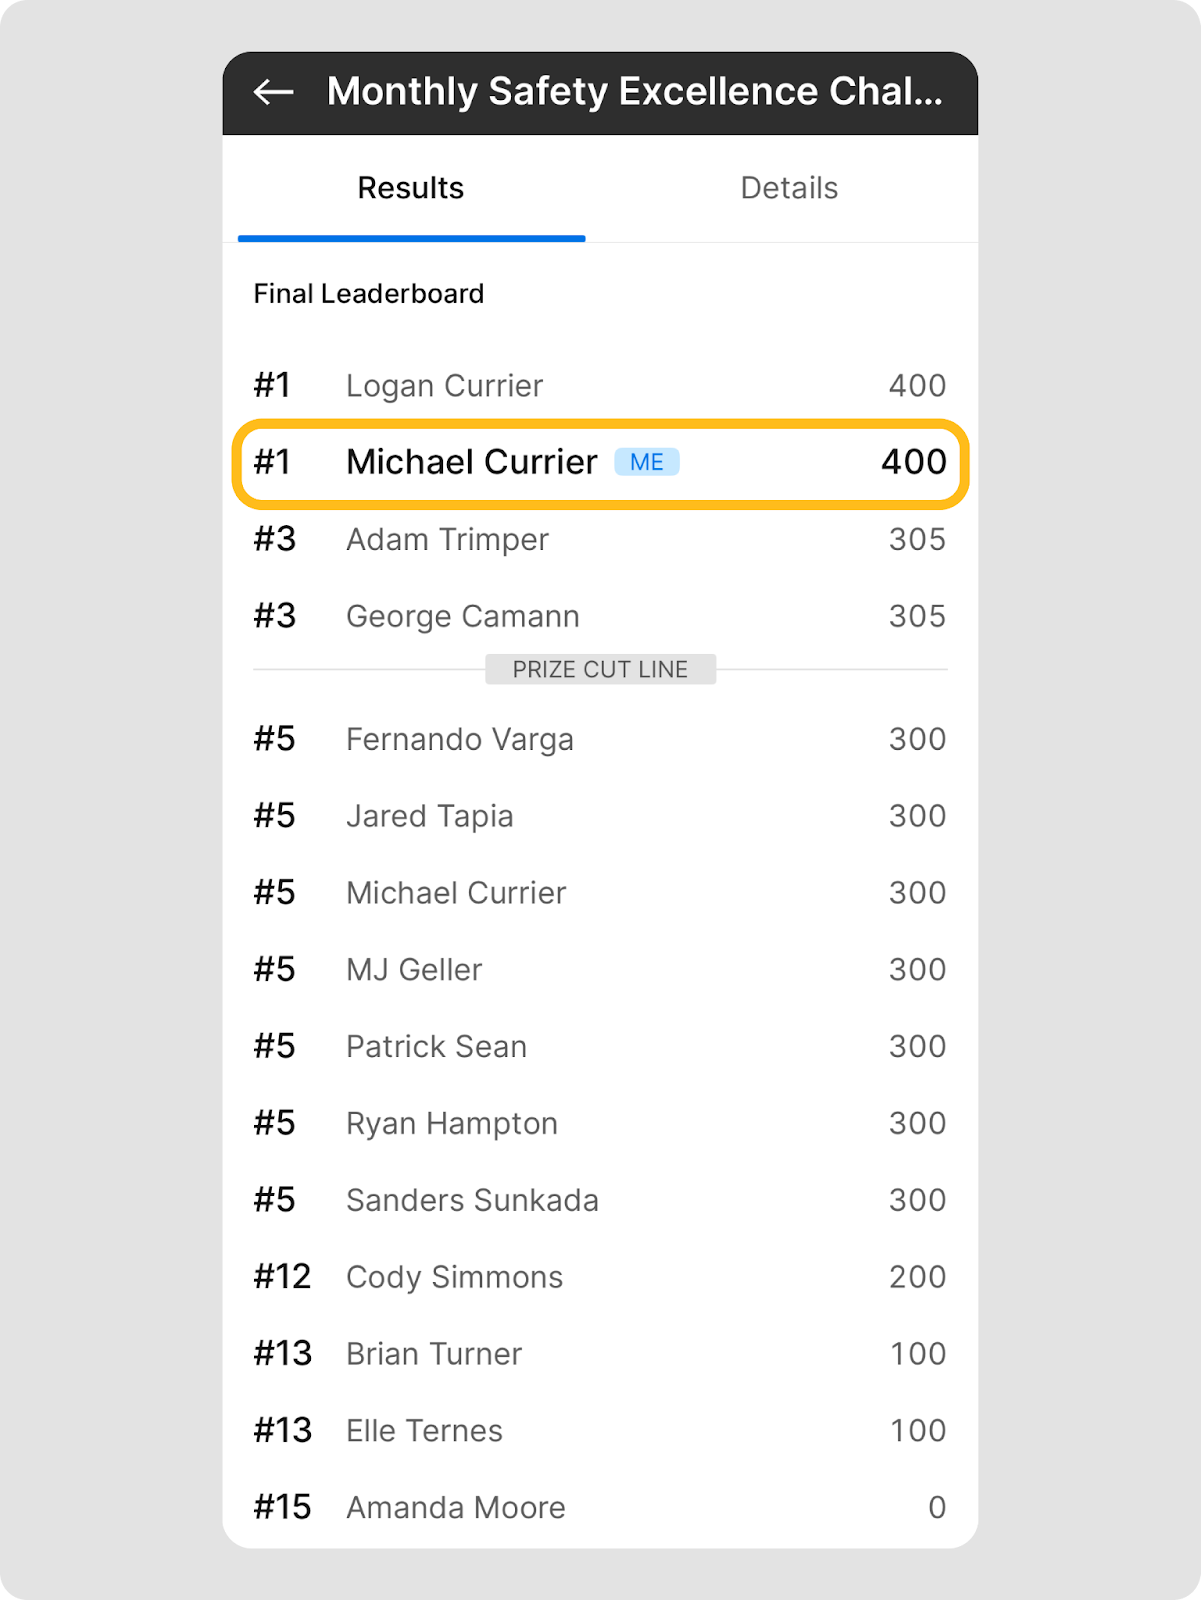Tap Elle Ternes' result row

(x=600, y=1431)
